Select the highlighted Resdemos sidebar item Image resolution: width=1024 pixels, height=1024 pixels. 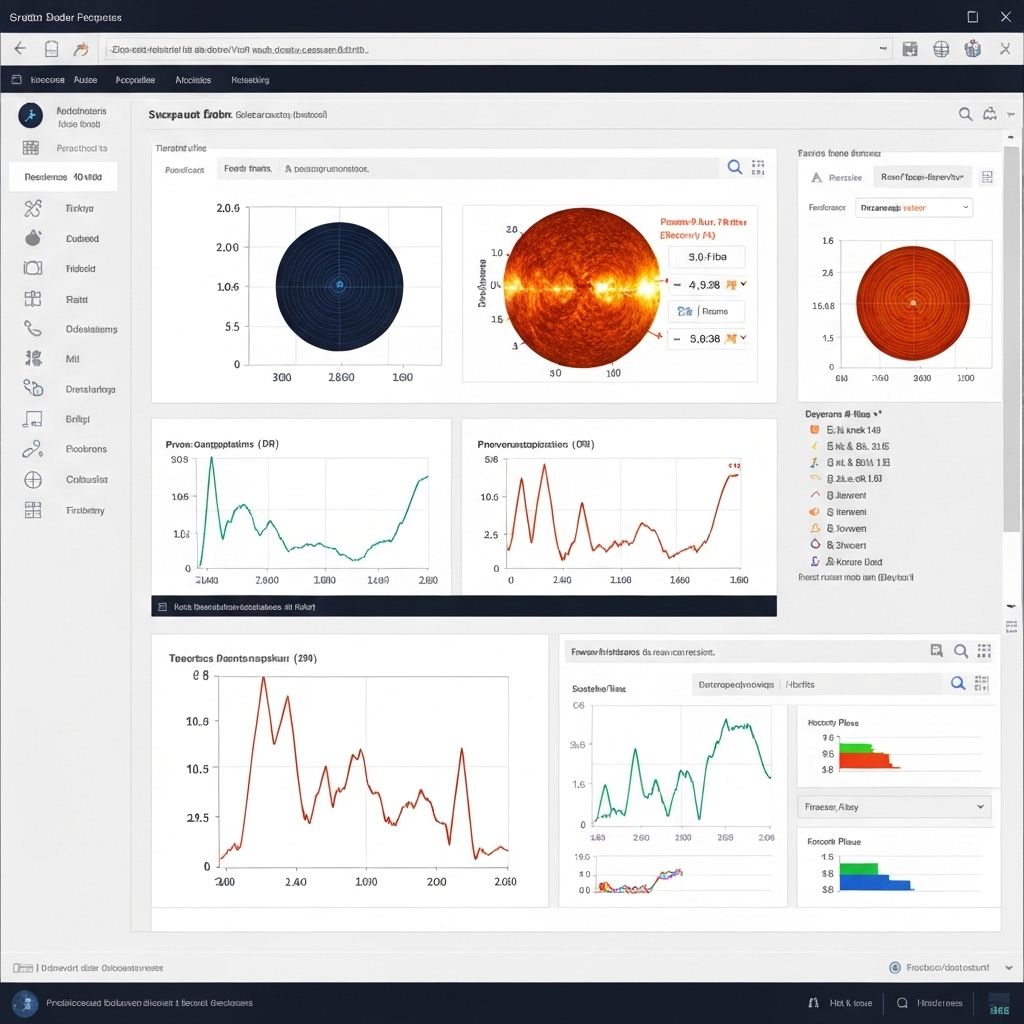tap(63, 177)
